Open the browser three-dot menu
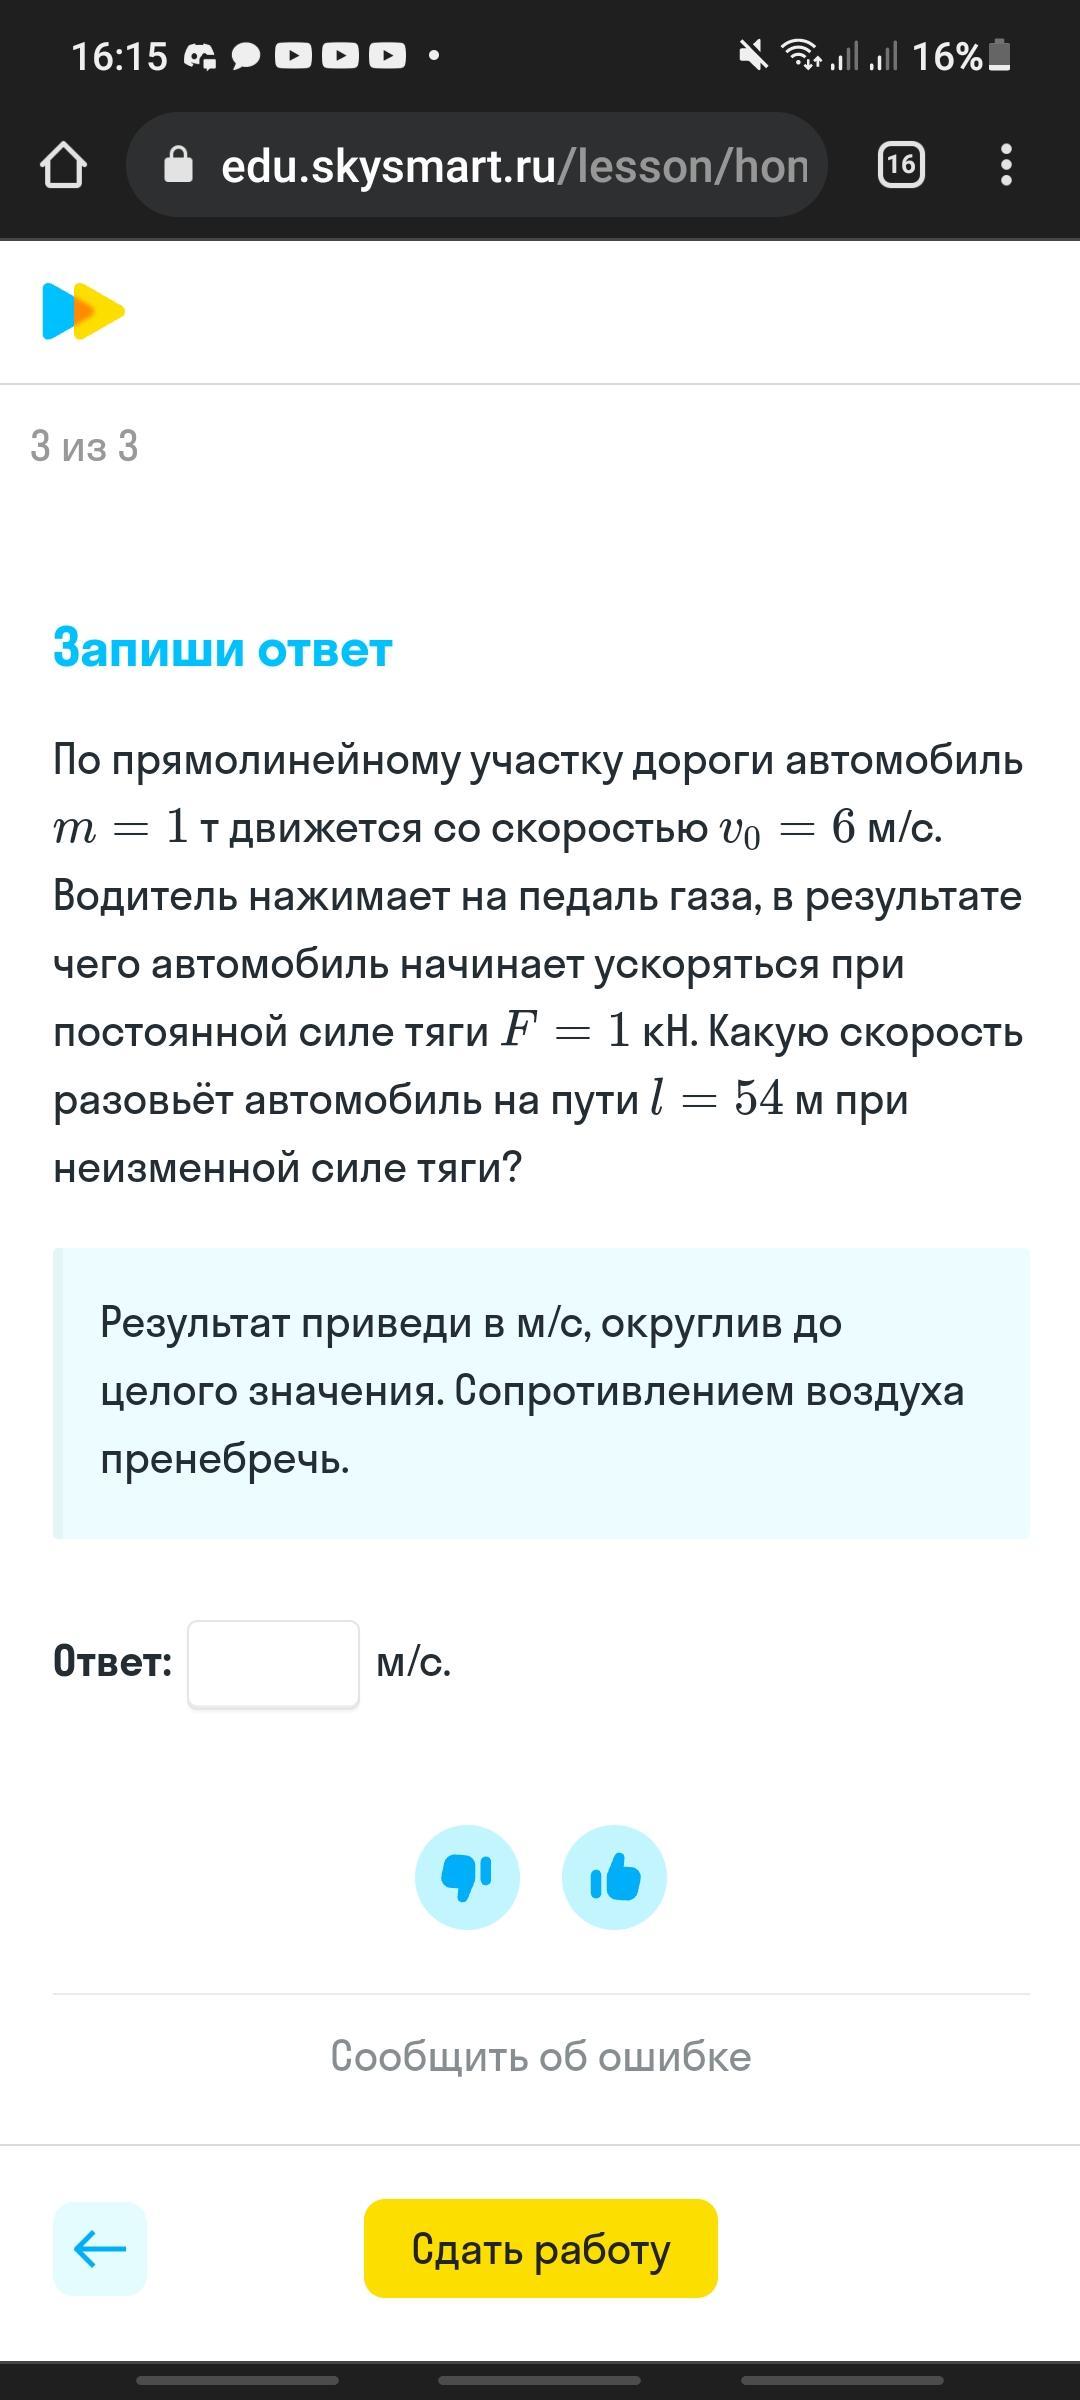 click(x=1006, y=165)
